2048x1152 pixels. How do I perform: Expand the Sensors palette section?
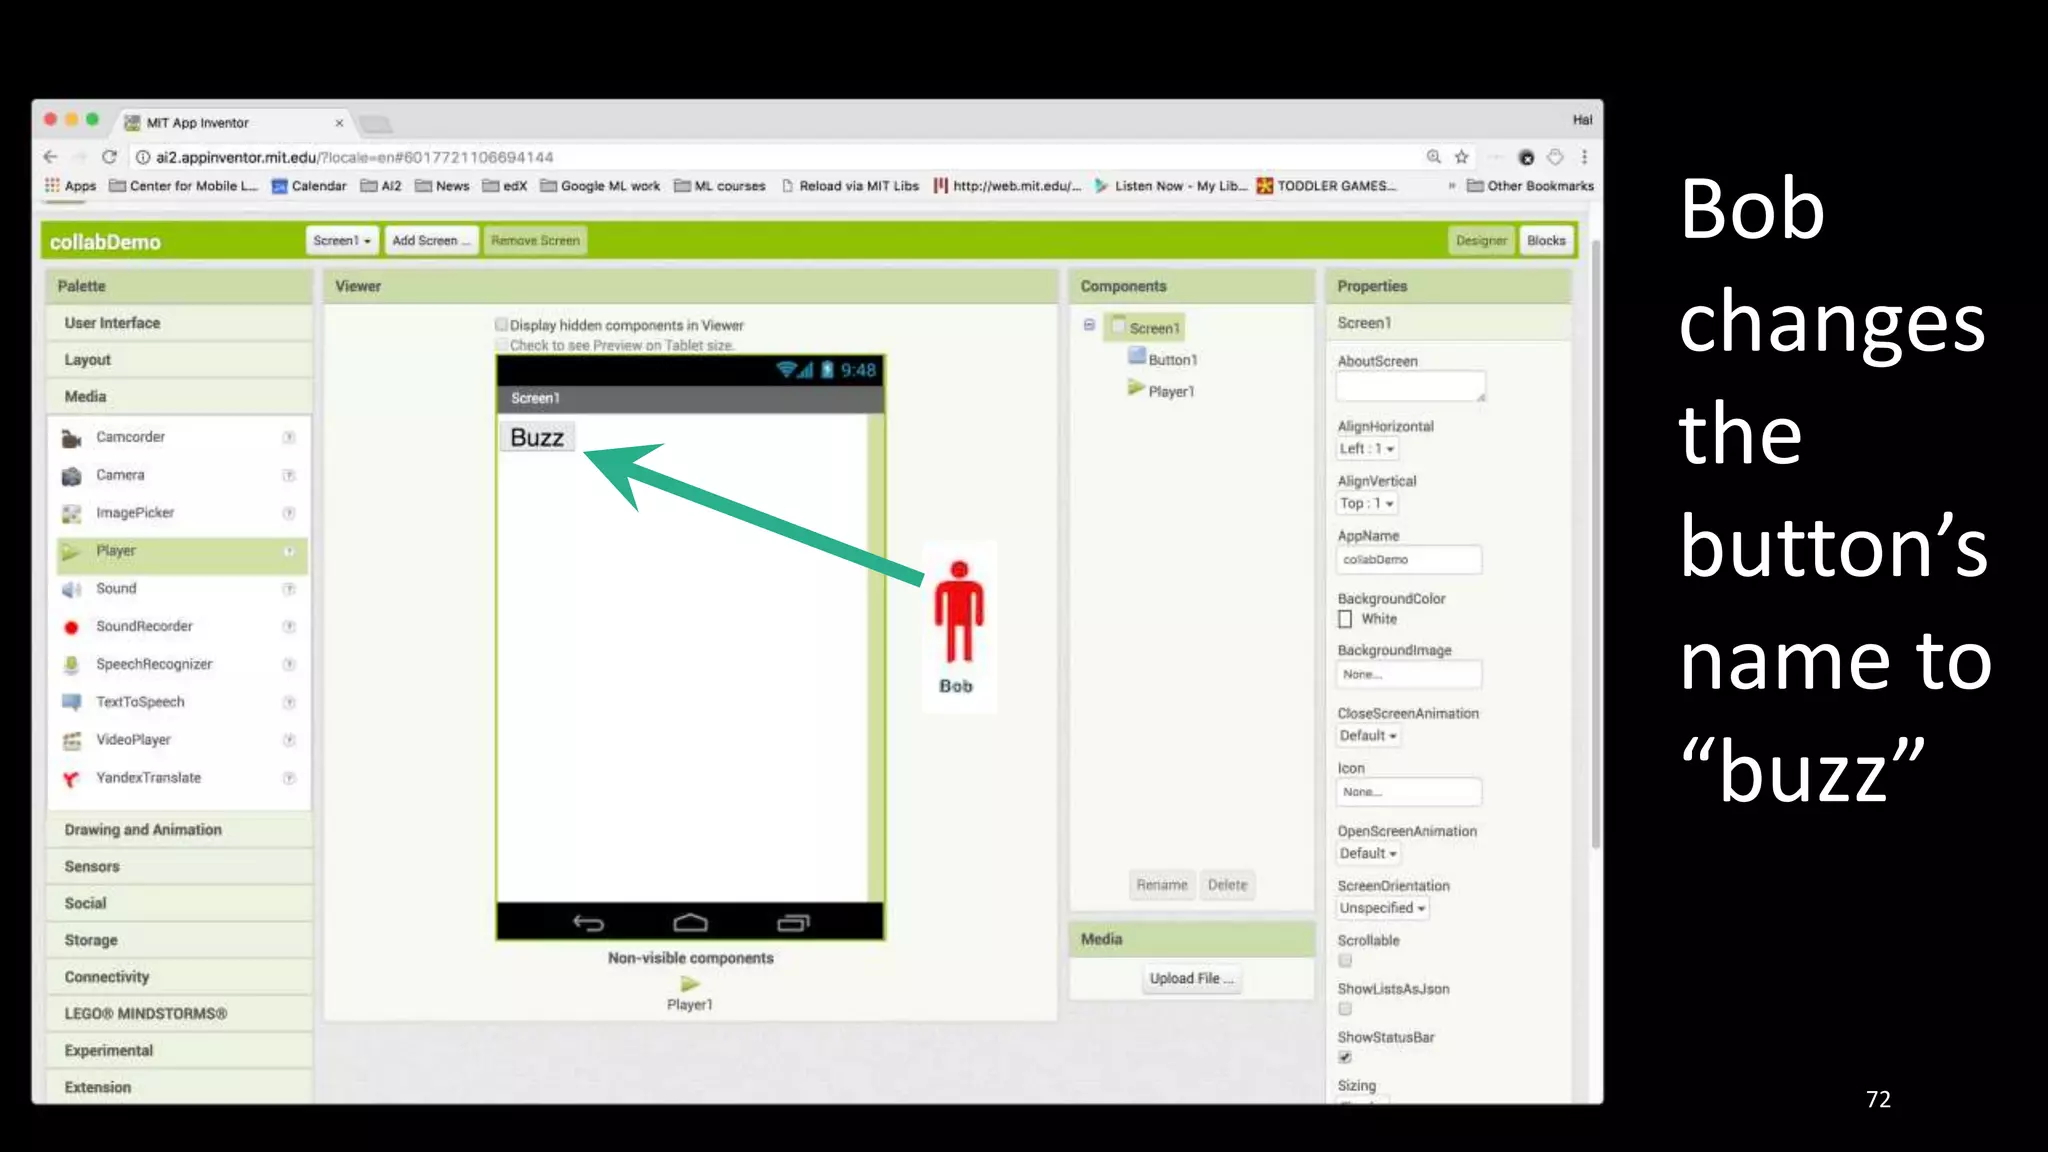[92, 866]
